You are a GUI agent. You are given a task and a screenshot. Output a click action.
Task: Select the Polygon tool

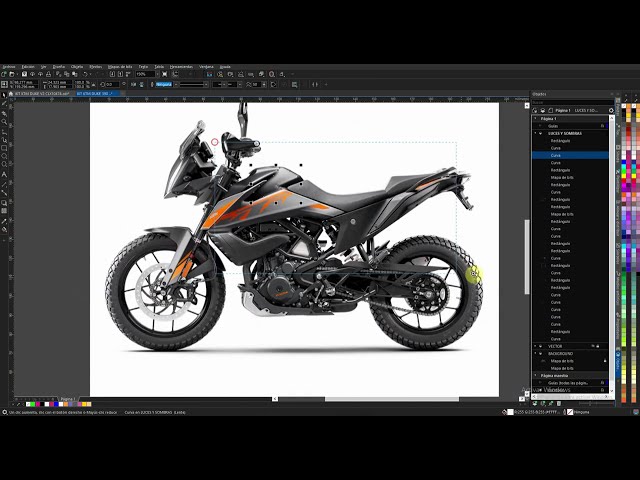(4, 164)
